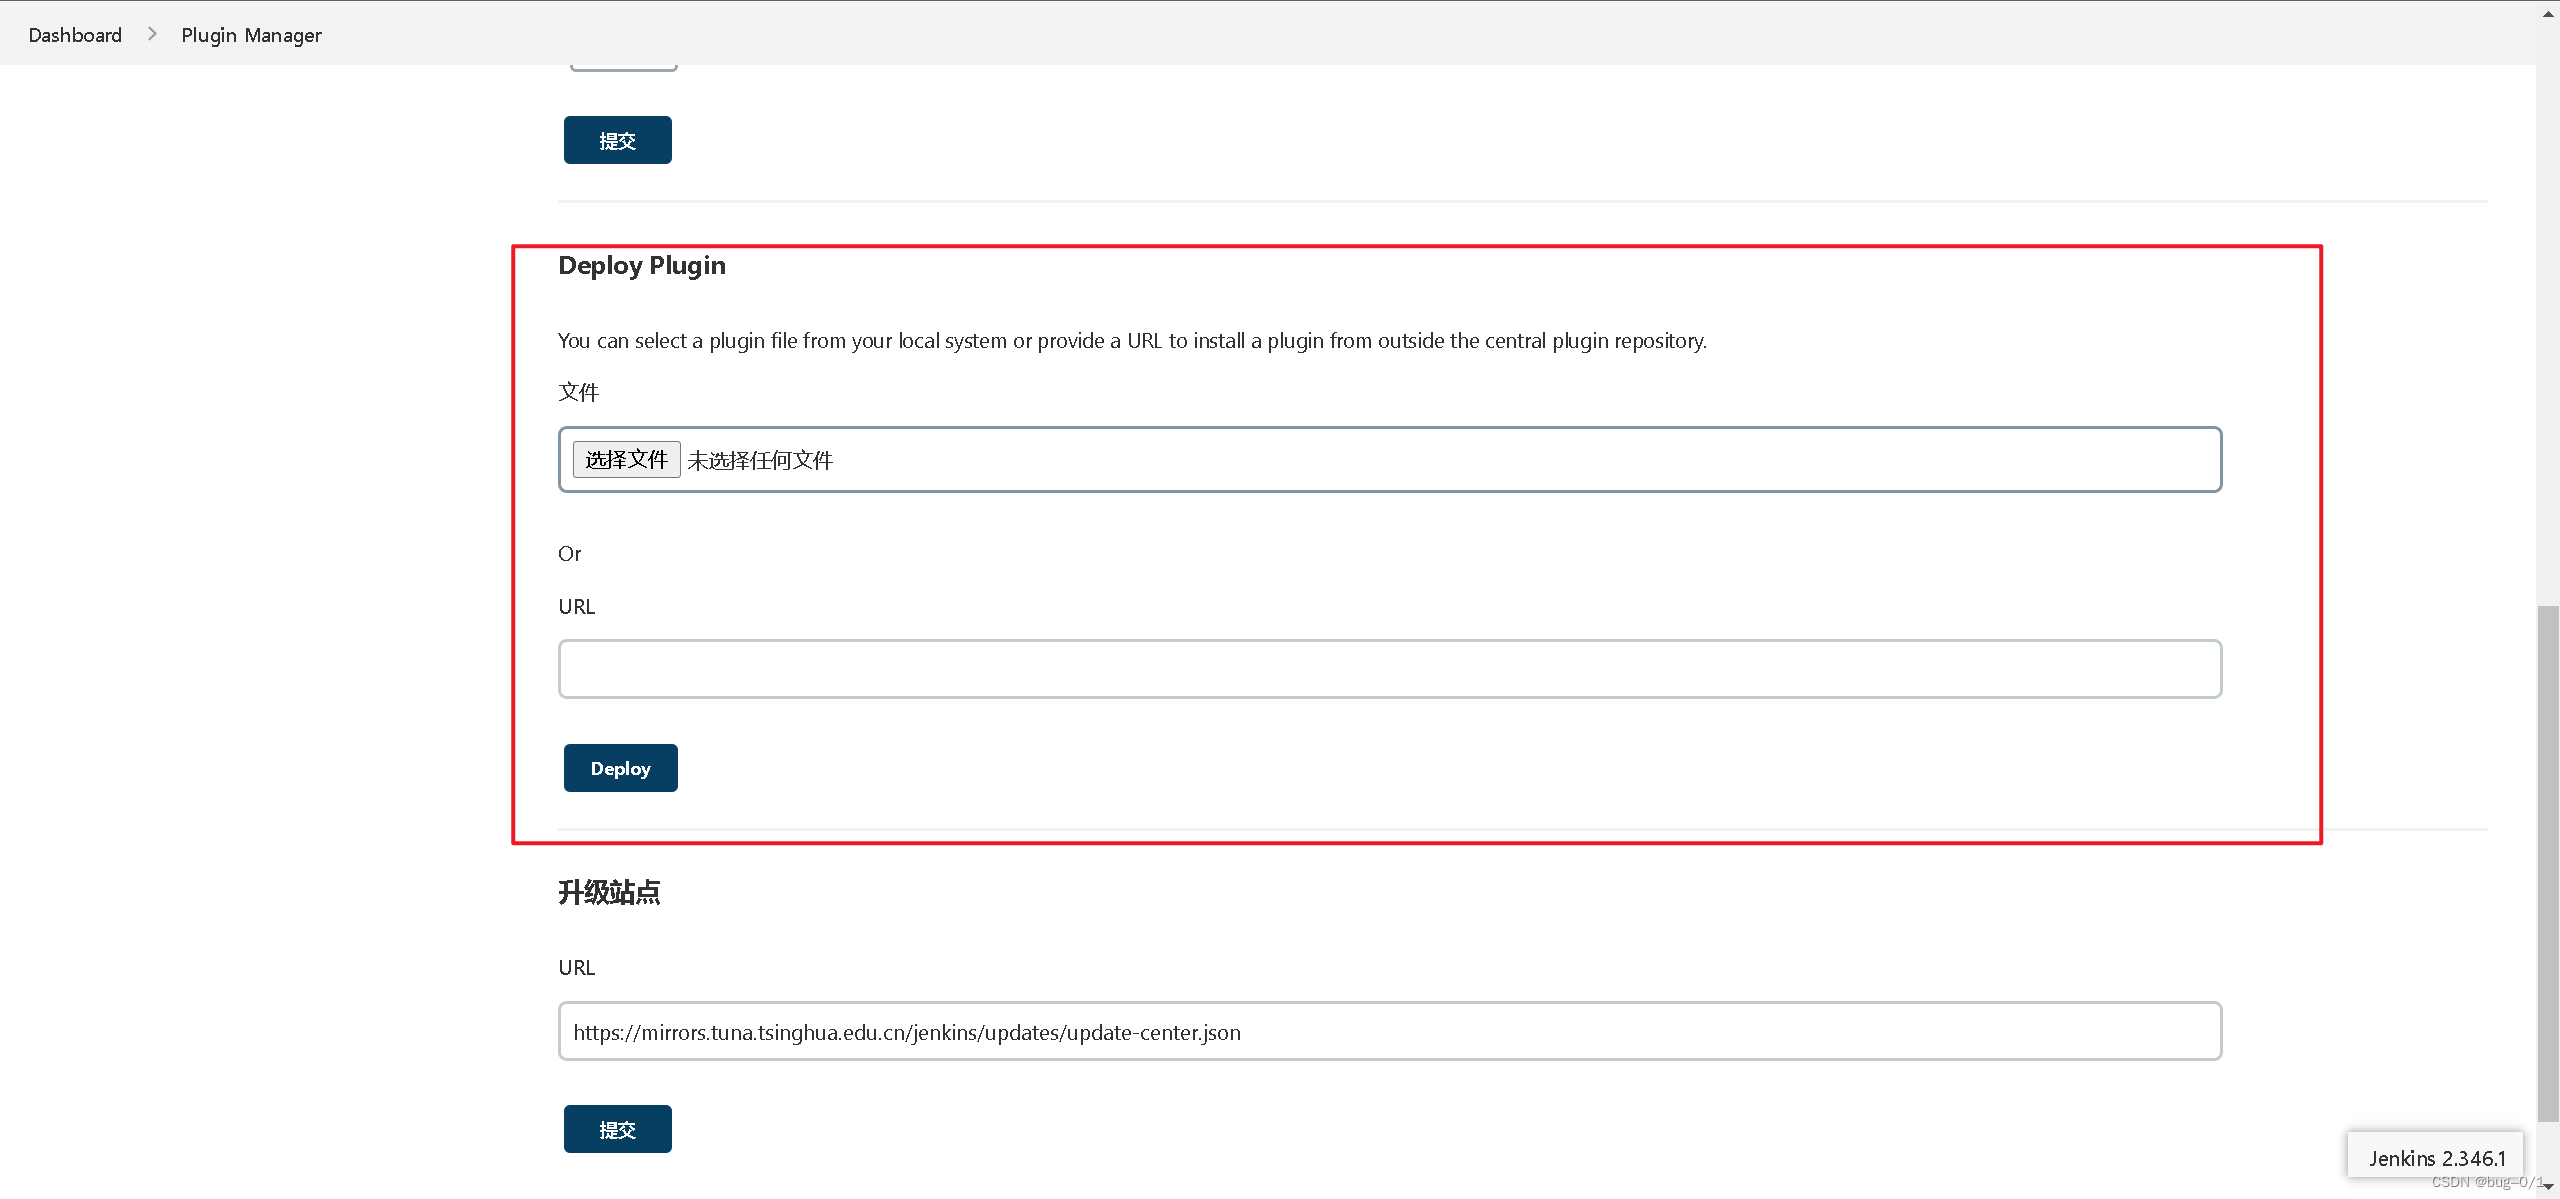This screenshot has height=1199, width=2560.
Task: Click the tsinghua update-center.json URL field
Action: pyautogui.click(x=1389, y=1031)
